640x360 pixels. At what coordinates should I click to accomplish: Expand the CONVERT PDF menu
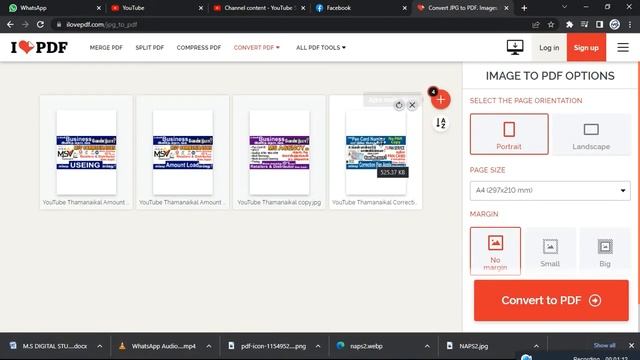click(257, 48)
